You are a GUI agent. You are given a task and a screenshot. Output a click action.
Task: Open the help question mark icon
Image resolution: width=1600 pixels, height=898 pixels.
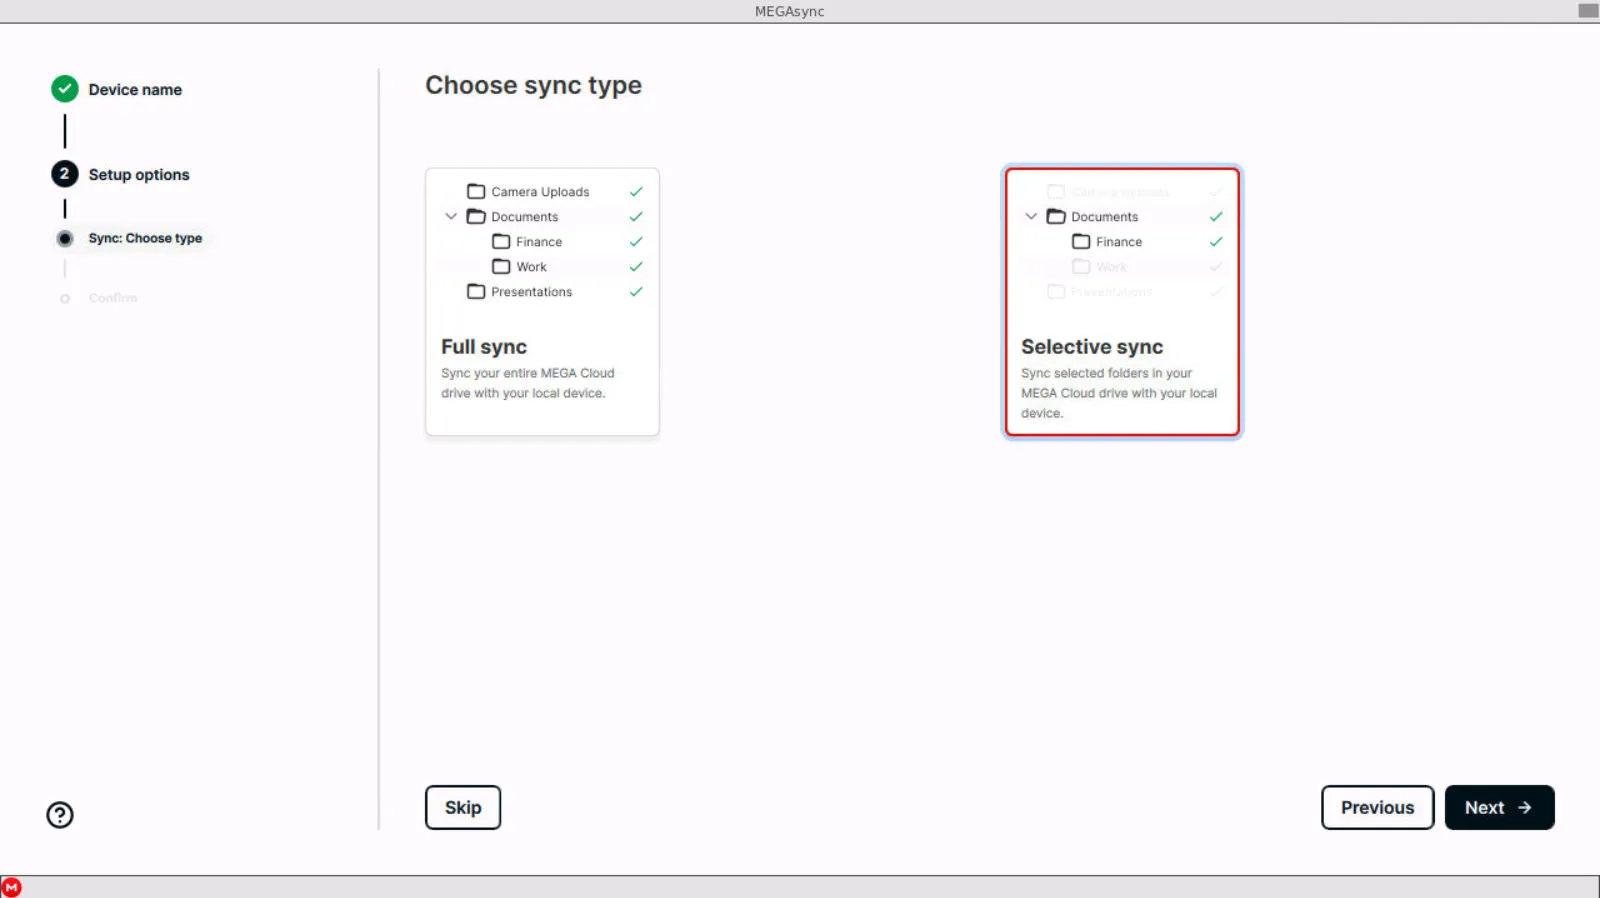60,815
